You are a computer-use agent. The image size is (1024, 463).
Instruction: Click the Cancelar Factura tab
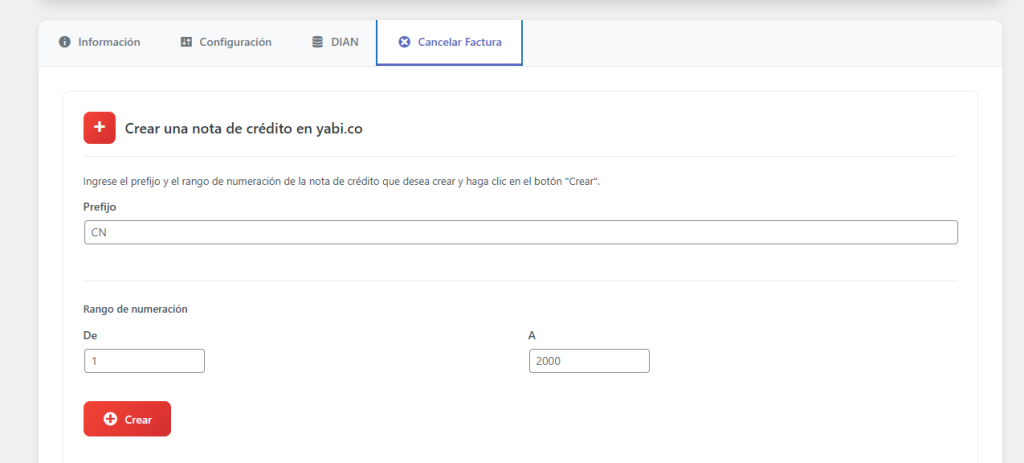[449, 42]
